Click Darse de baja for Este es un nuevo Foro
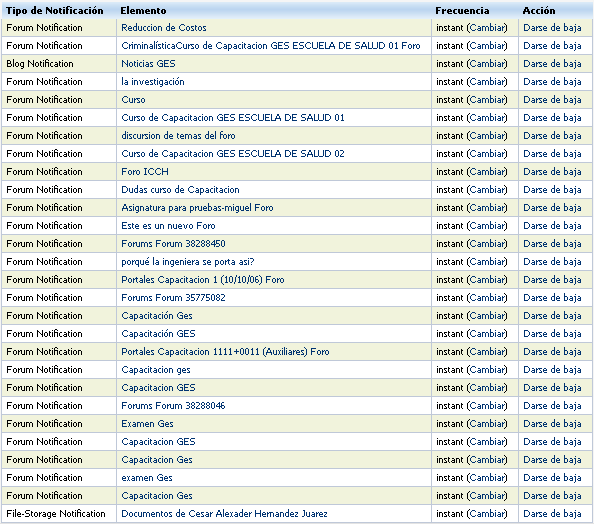 (x=552, y=226)
